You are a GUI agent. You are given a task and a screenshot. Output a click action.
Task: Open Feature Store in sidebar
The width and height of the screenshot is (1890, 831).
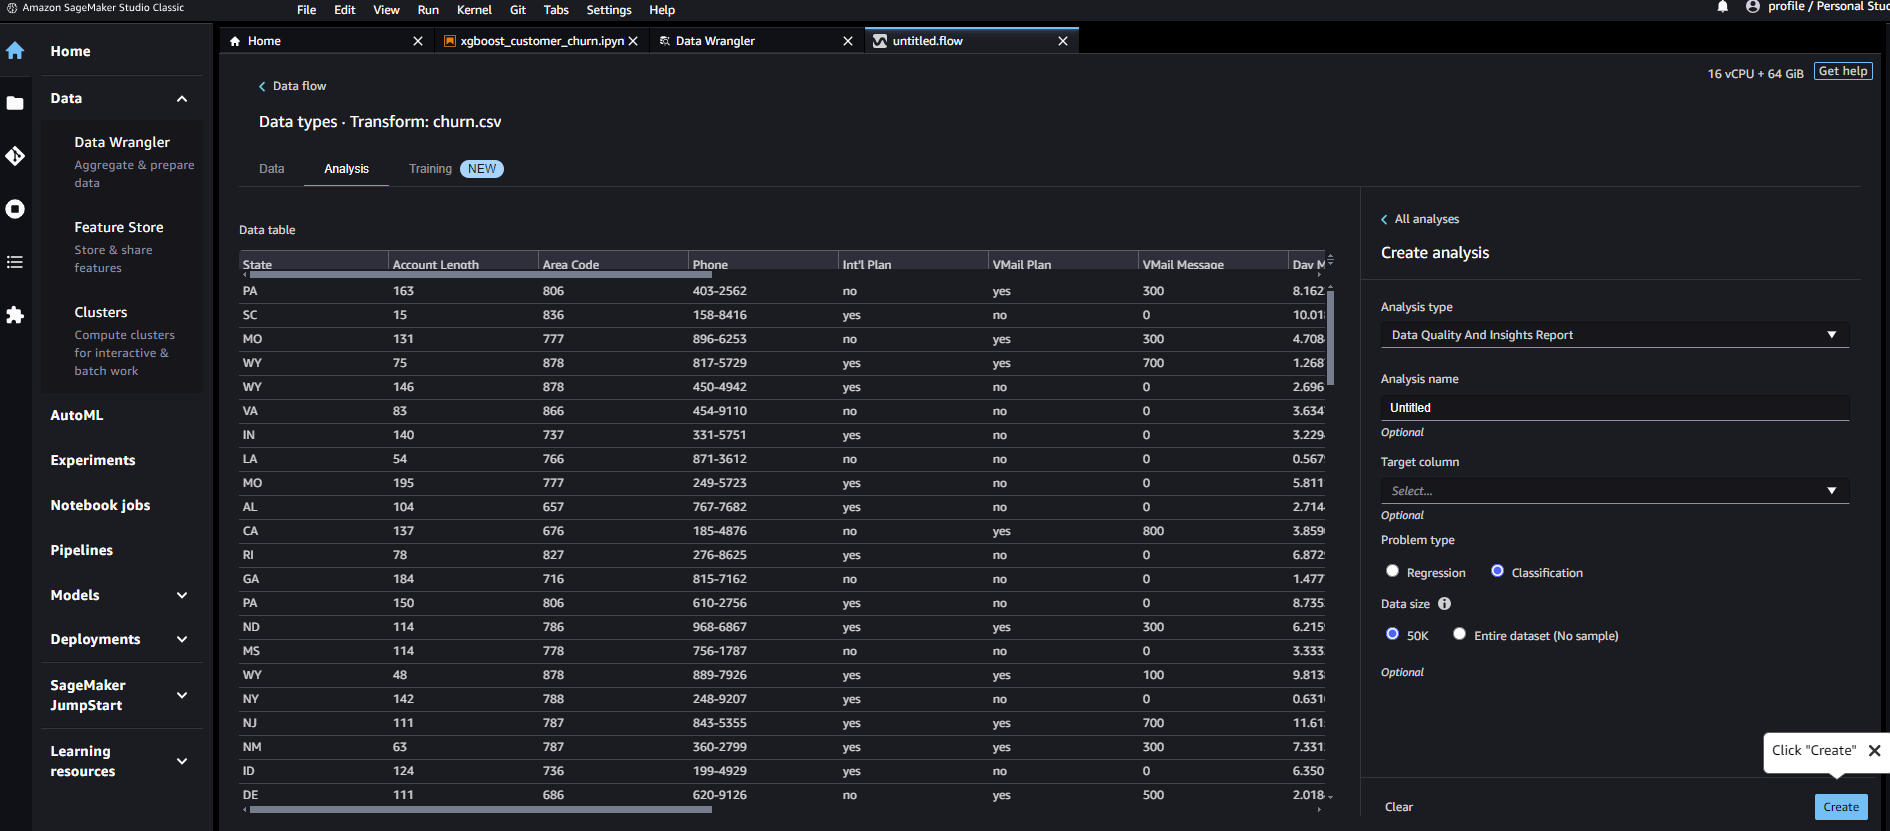pos(119,227)
